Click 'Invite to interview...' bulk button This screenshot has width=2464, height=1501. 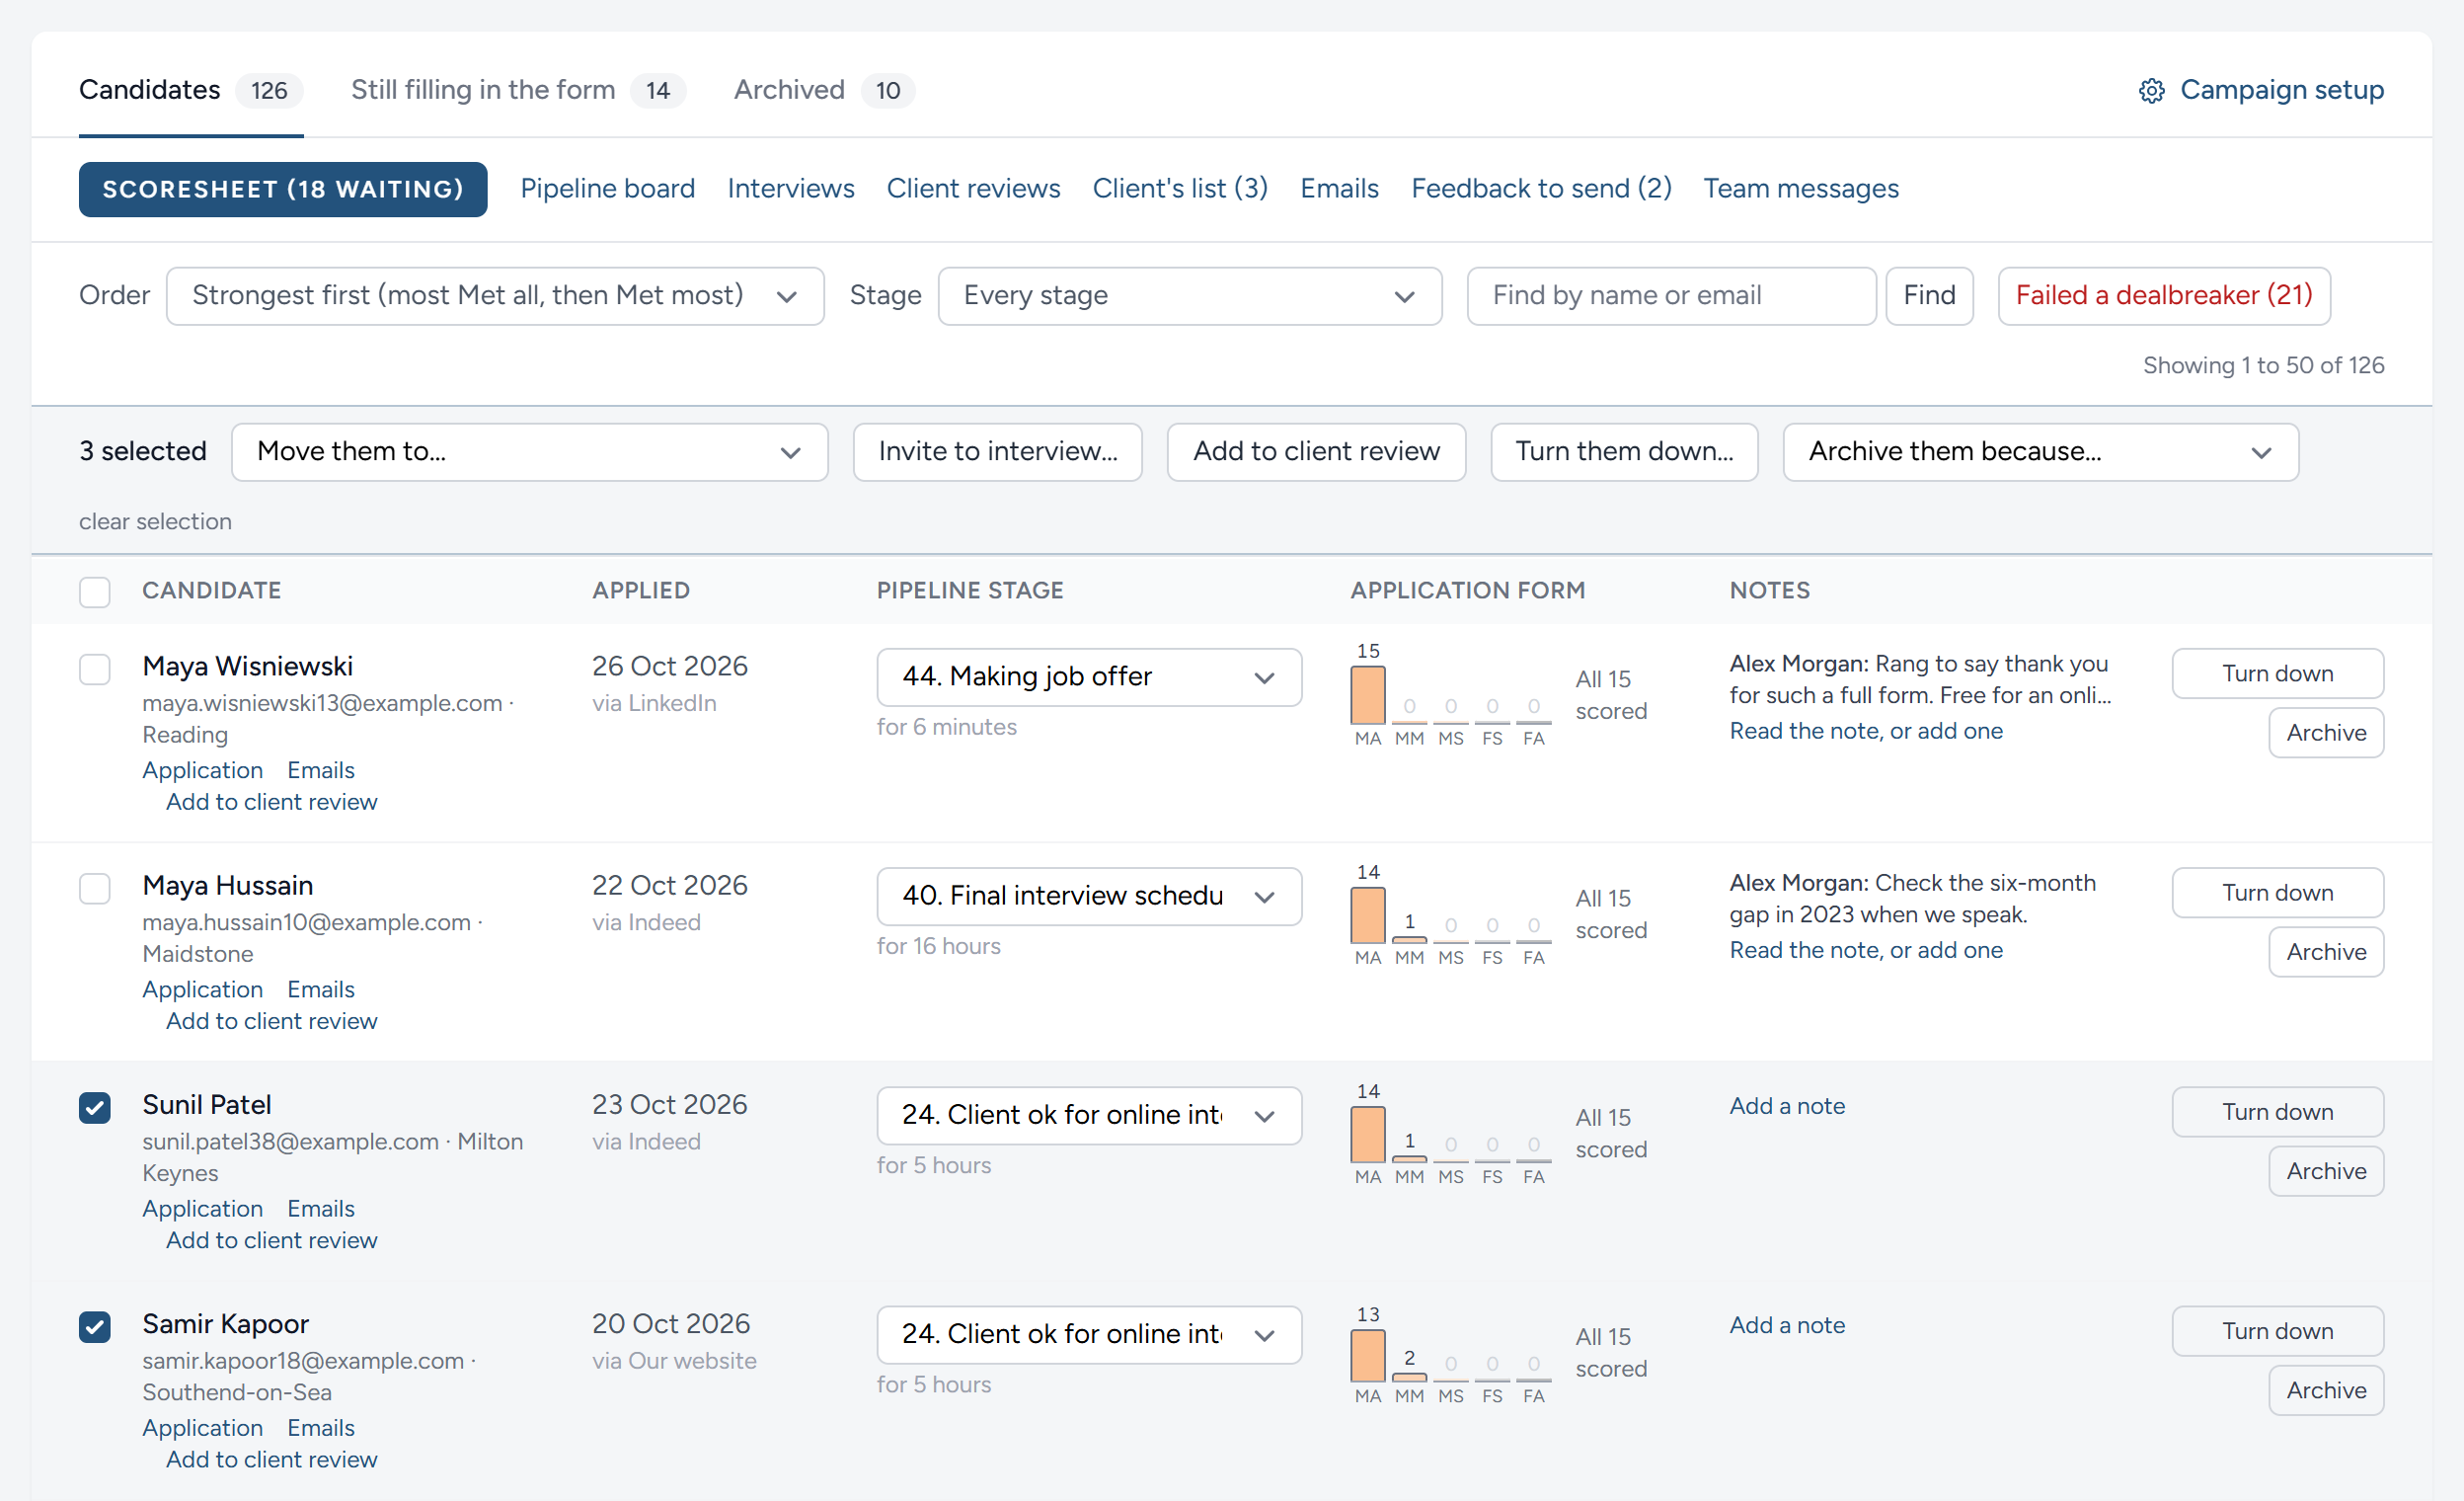pyautogui.click(x=997, y=451)
